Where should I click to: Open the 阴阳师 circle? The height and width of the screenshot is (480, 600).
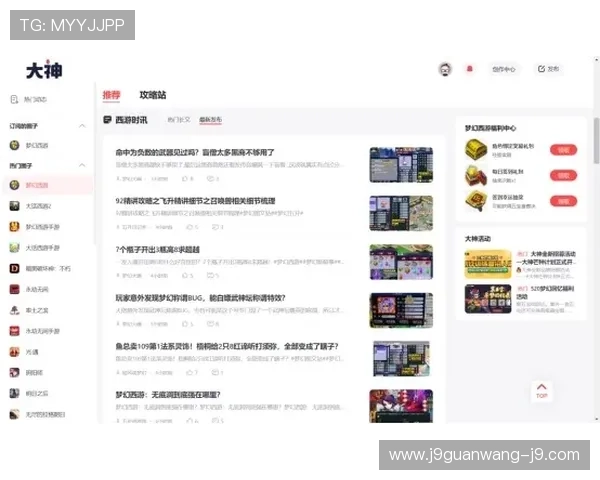pyautogui.click(x=26, y=372)
